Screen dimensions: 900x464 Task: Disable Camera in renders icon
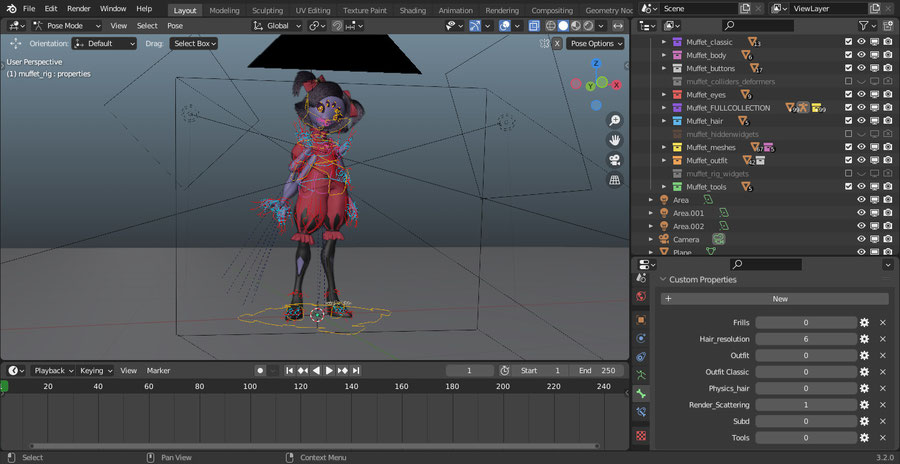888,239
